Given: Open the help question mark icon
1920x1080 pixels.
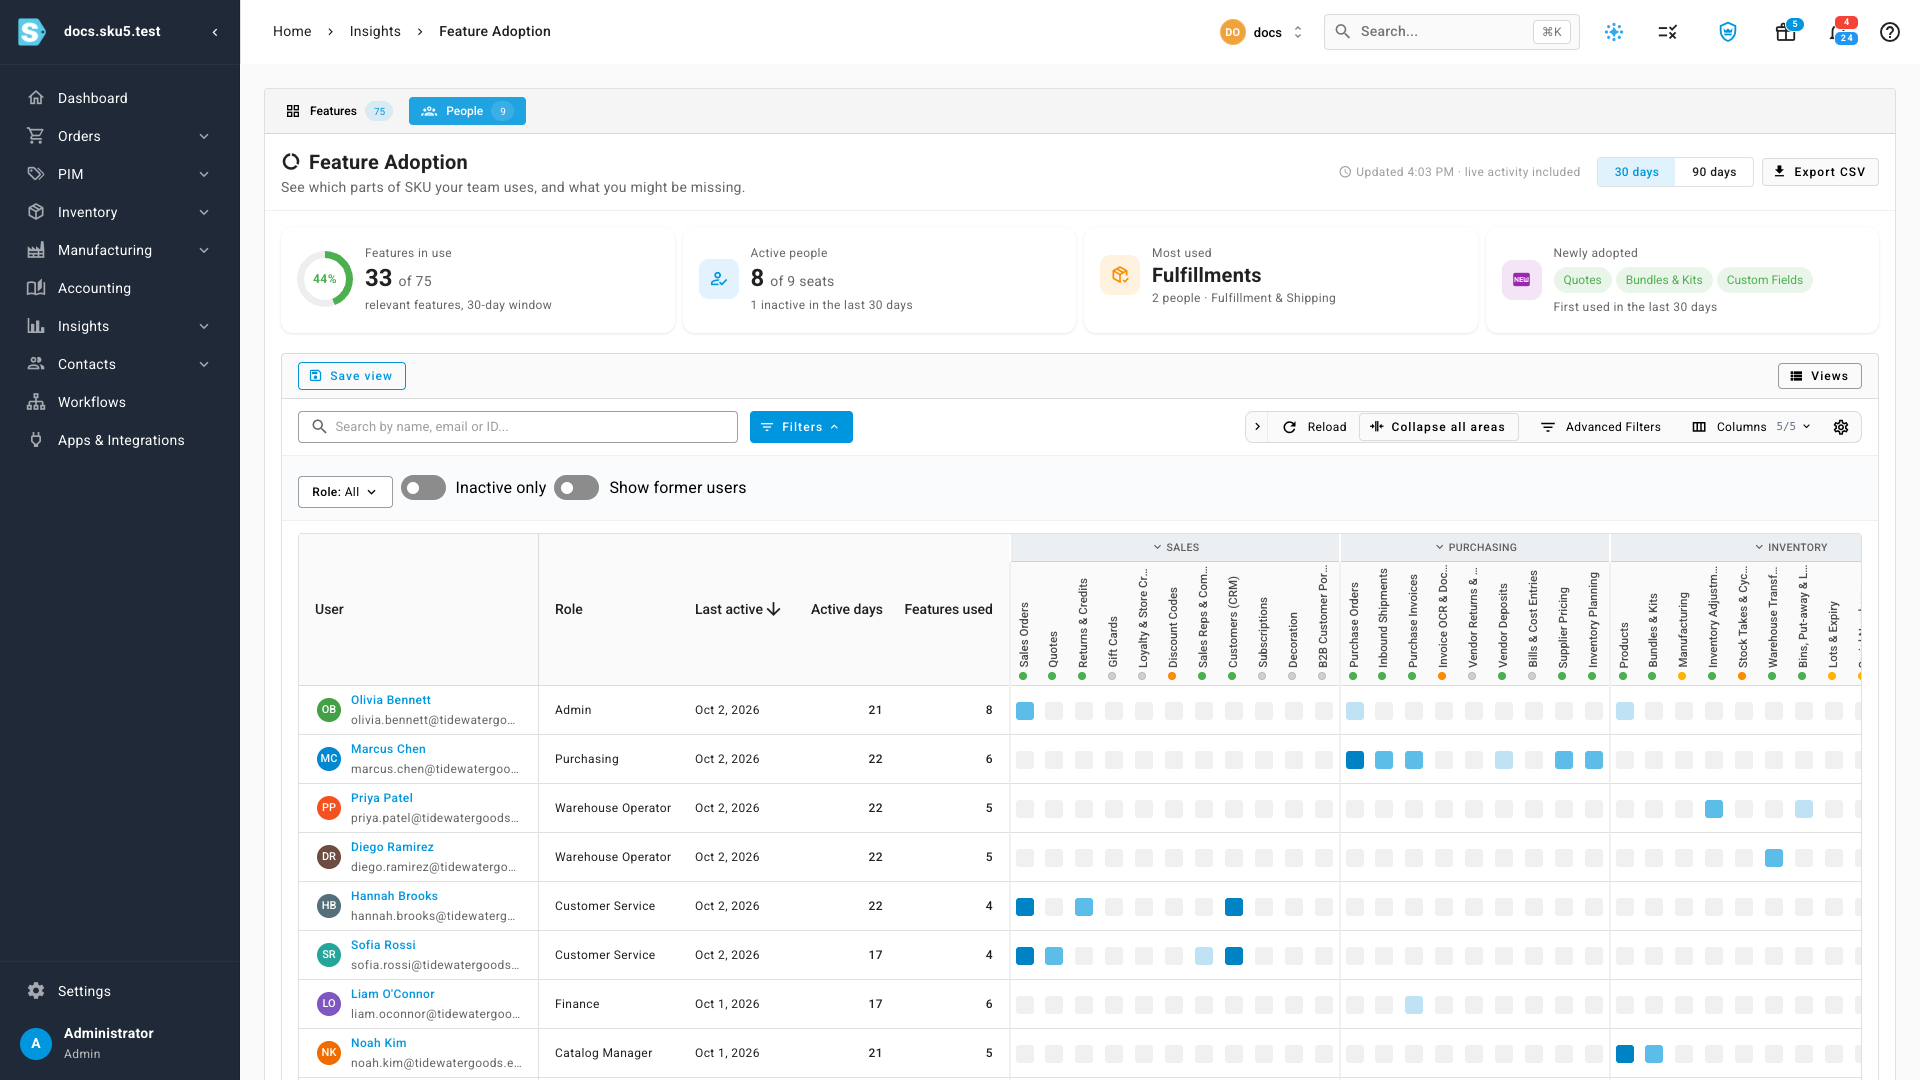Looking at the screenshot, I should [x=1889, y=32].
